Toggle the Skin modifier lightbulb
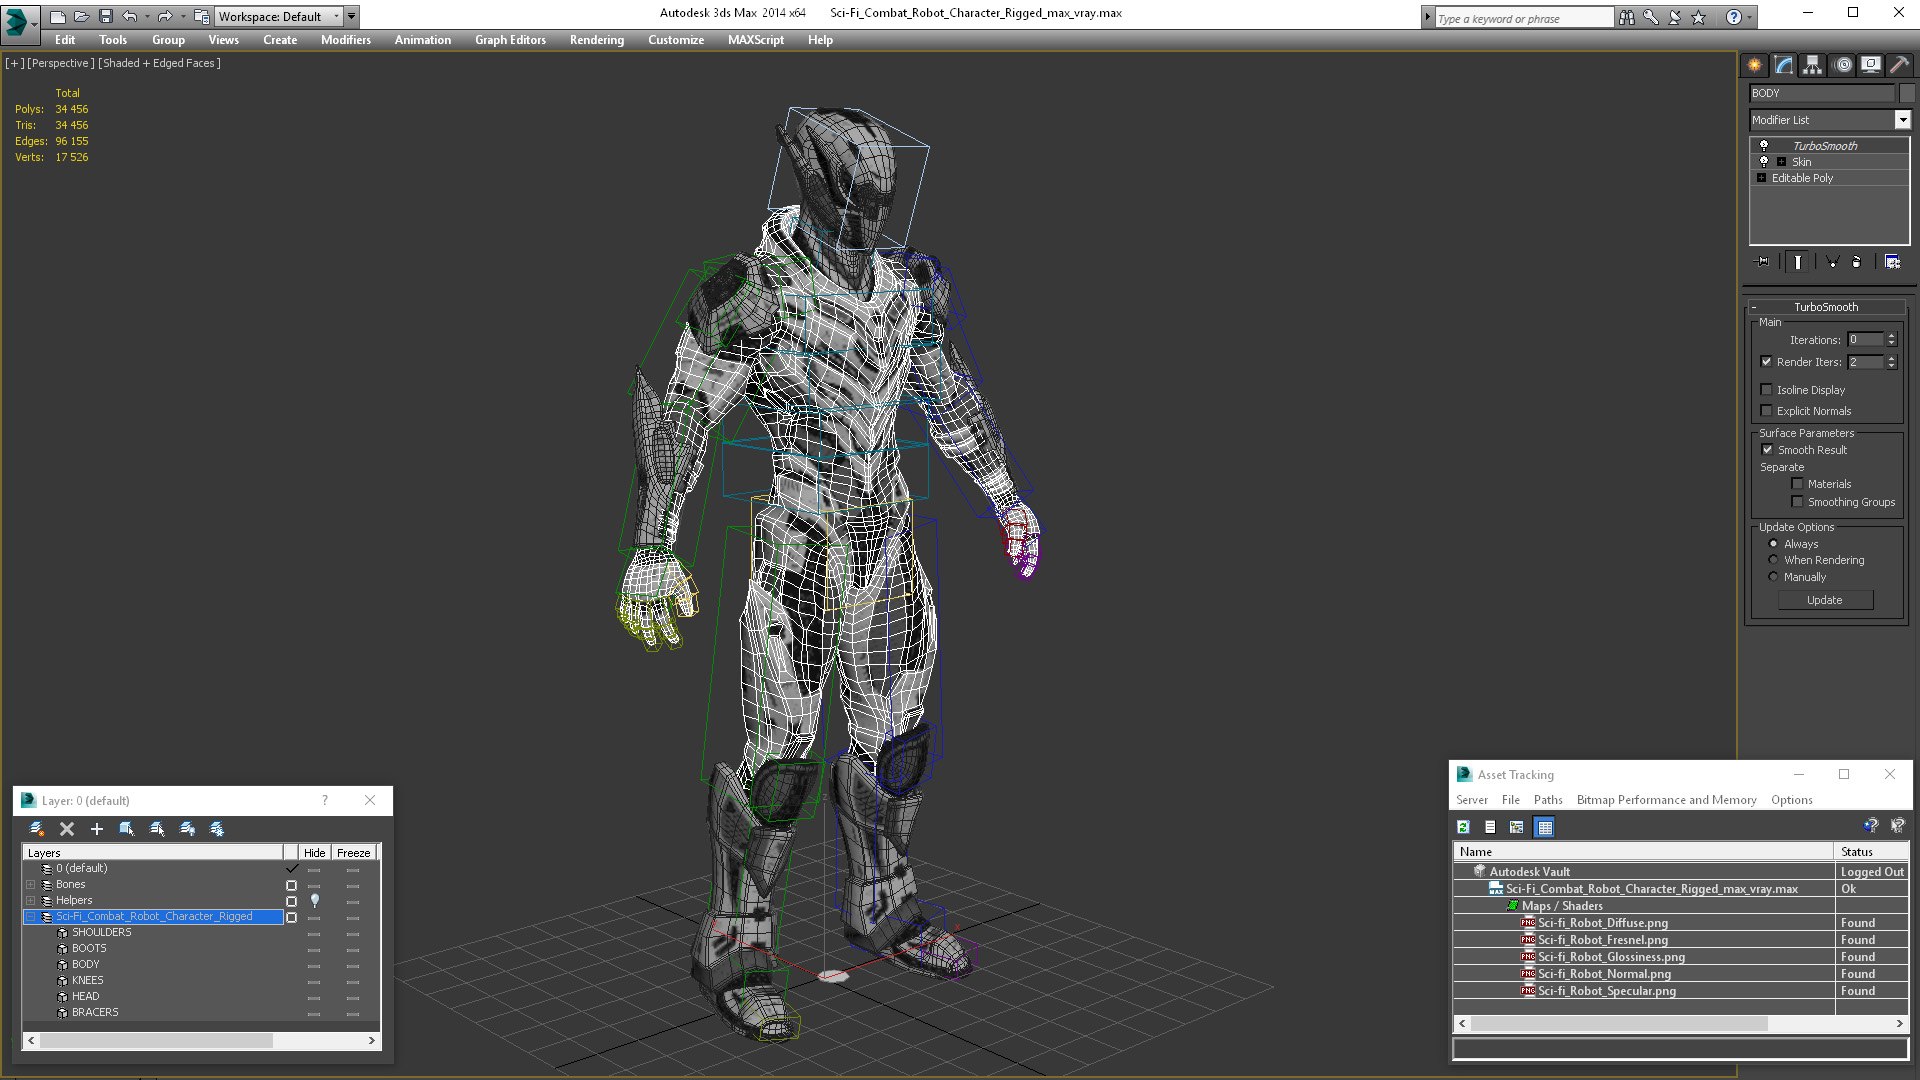 tap(1764, 162)
